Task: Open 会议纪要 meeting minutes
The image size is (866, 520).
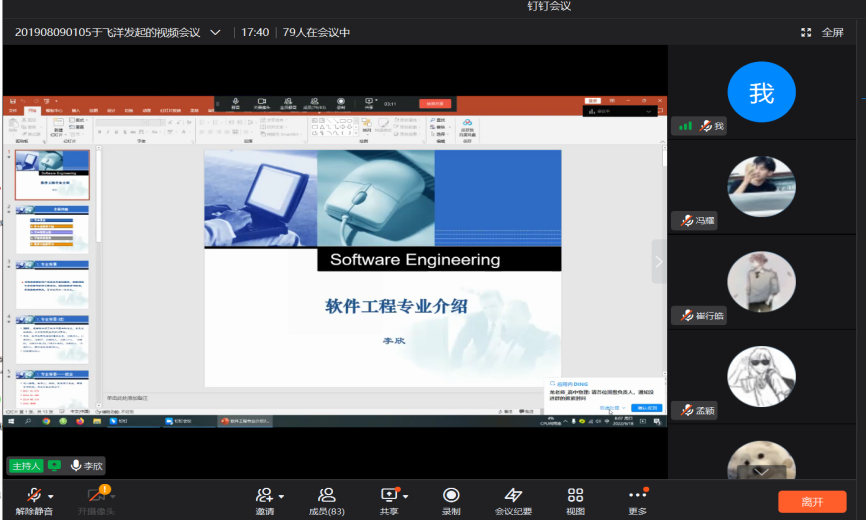Action: pos(513,496)
